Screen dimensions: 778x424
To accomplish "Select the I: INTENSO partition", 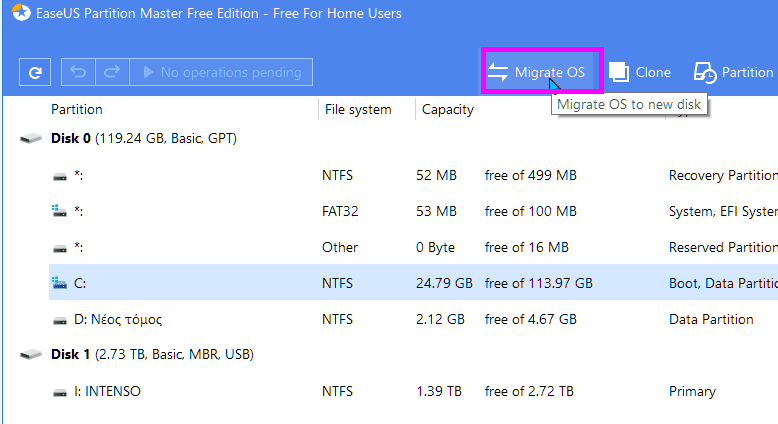I will pos(413,391).
